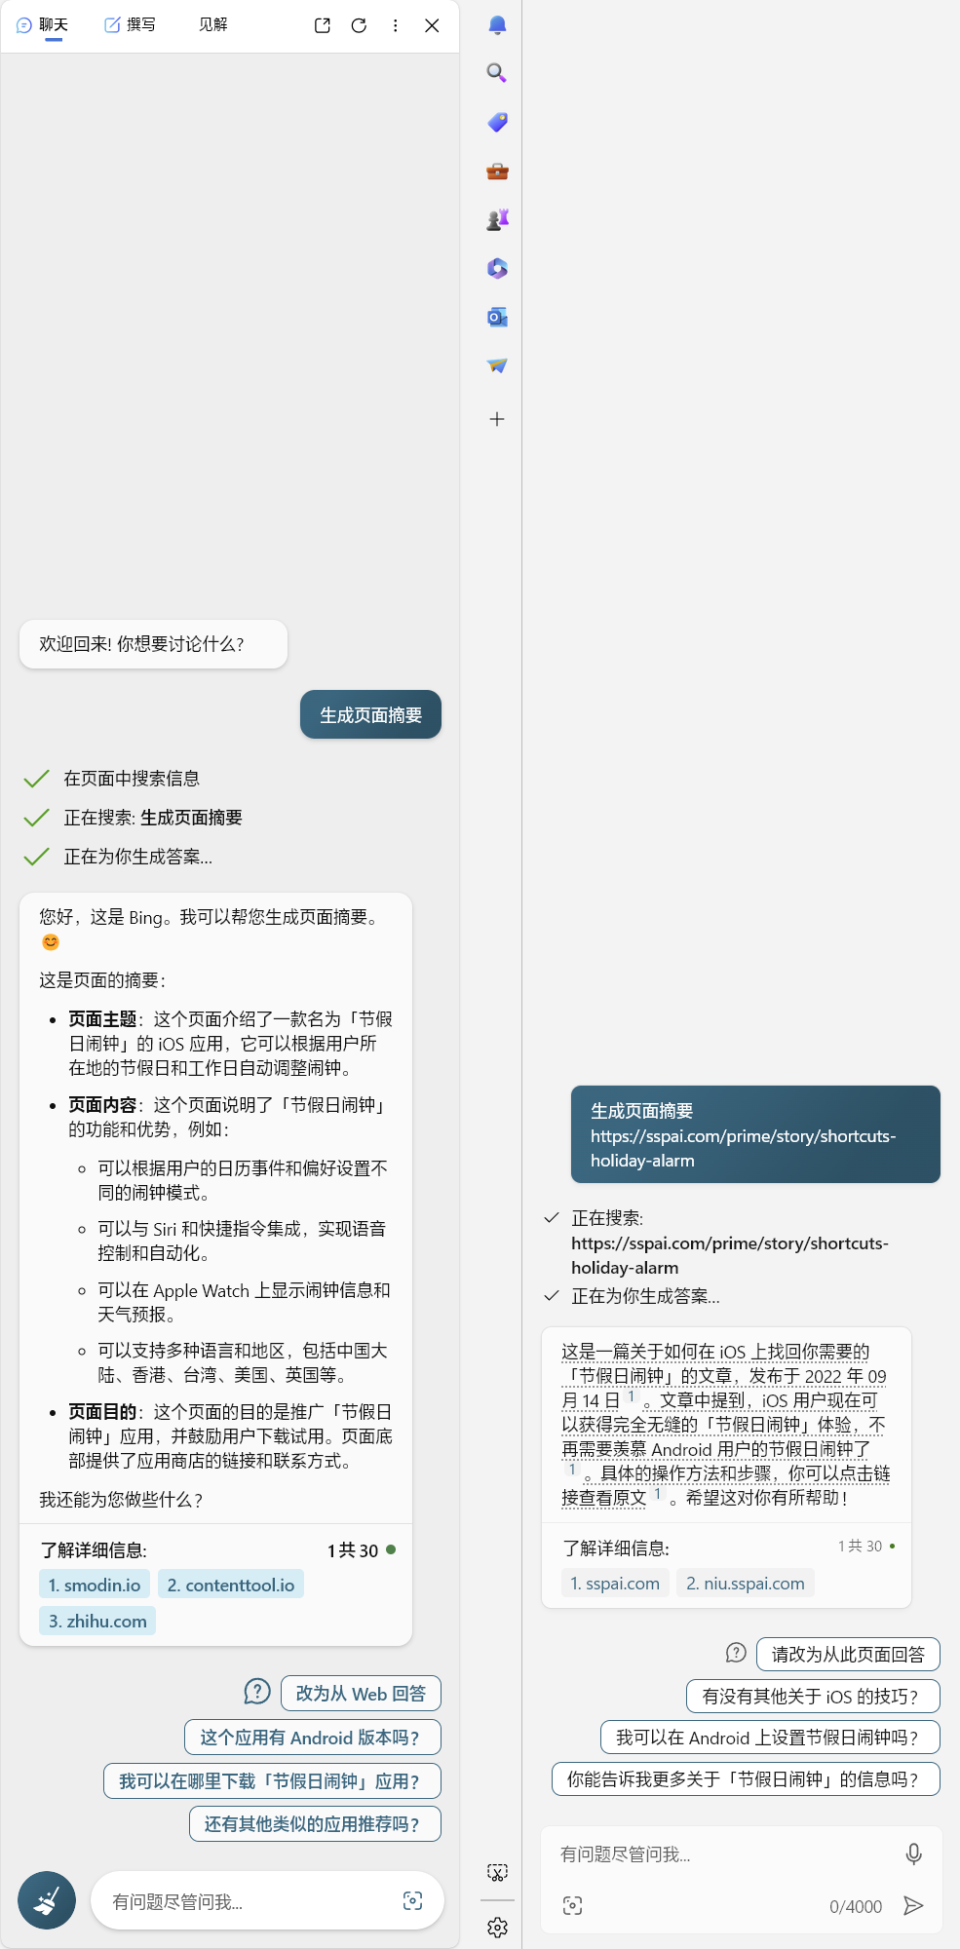Click the 0/4000 character counter
This screenshot has height=1949, width=960.
click(x=856, y=1906)
